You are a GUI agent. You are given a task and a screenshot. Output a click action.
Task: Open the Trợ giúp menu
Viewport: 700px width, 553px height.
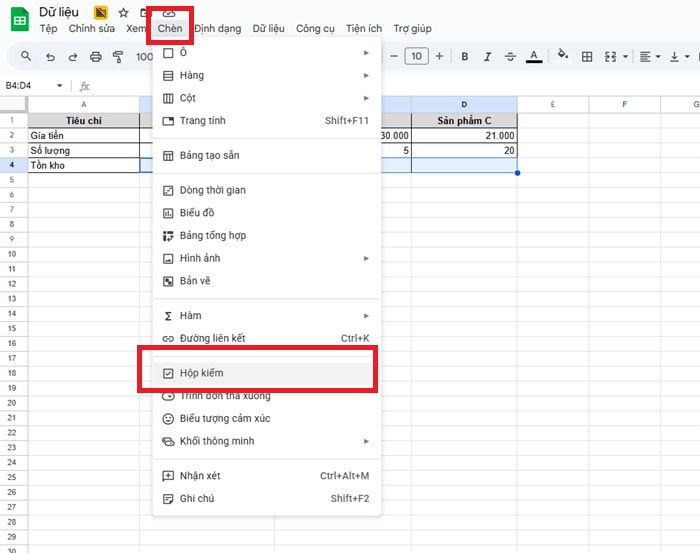click(x=412, y=29)
